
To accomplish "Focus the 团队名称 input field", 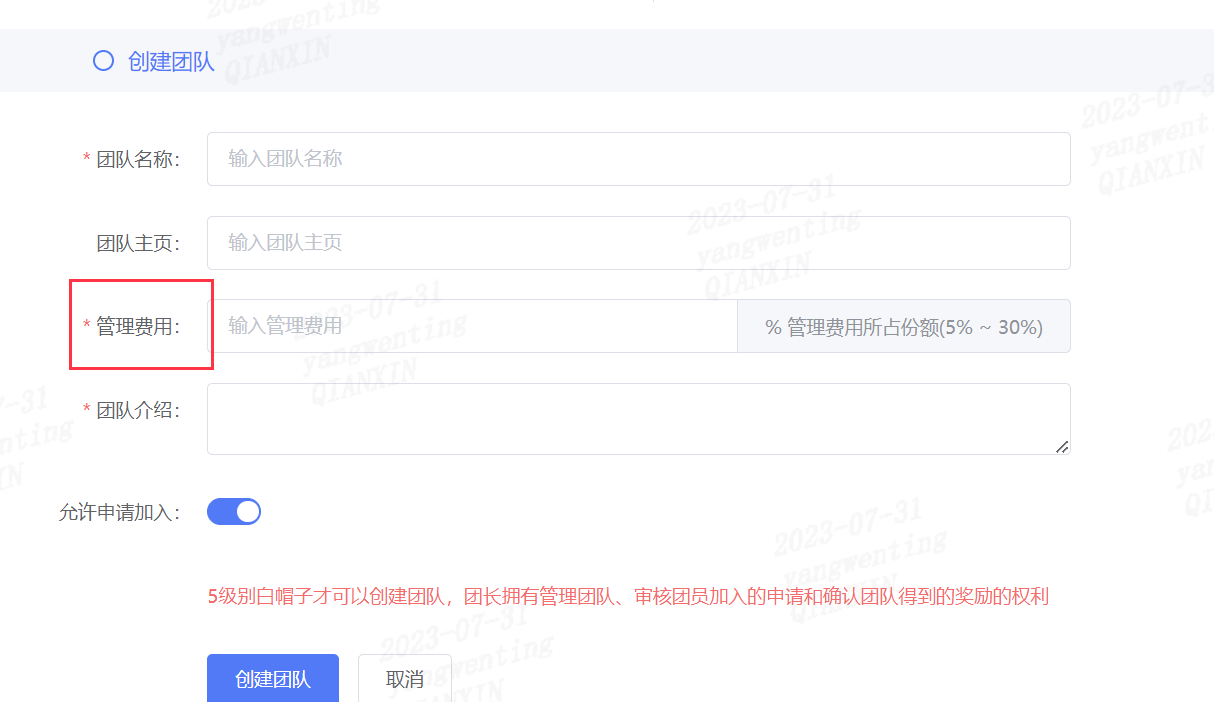I will pos(638,159).
